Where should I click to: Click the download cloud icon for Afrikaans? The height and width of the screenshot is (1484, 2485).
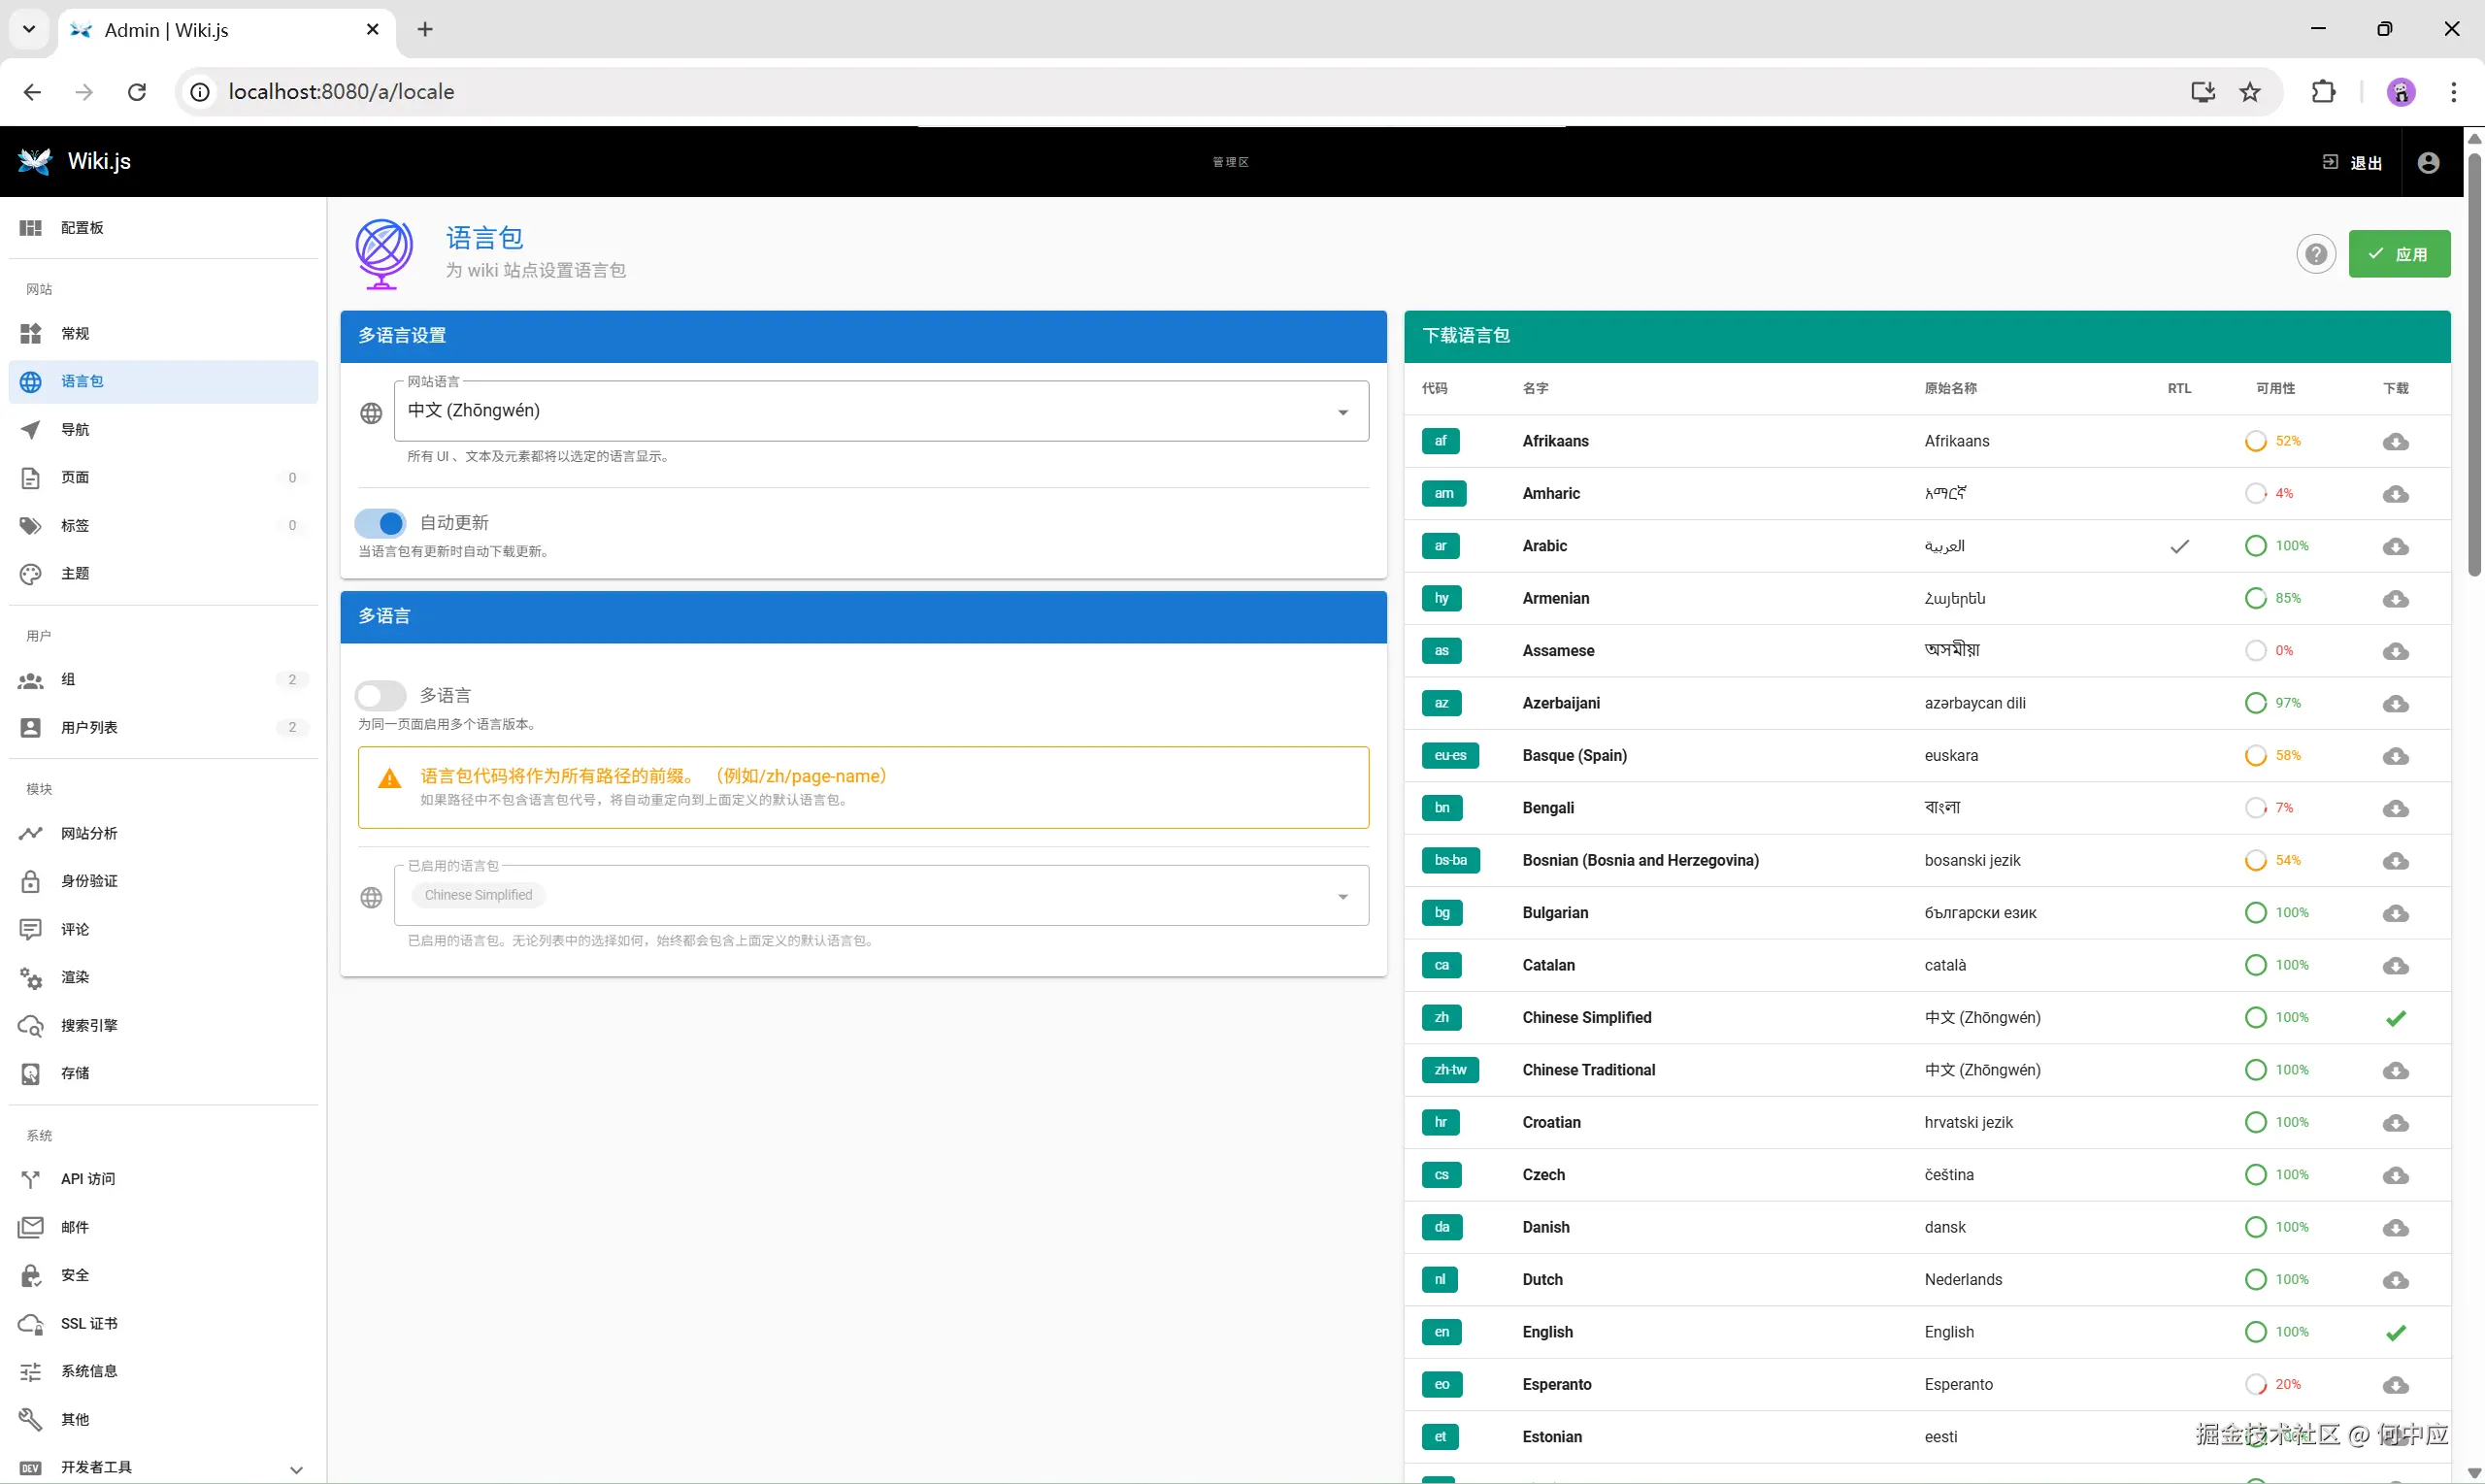(2395, 442)
